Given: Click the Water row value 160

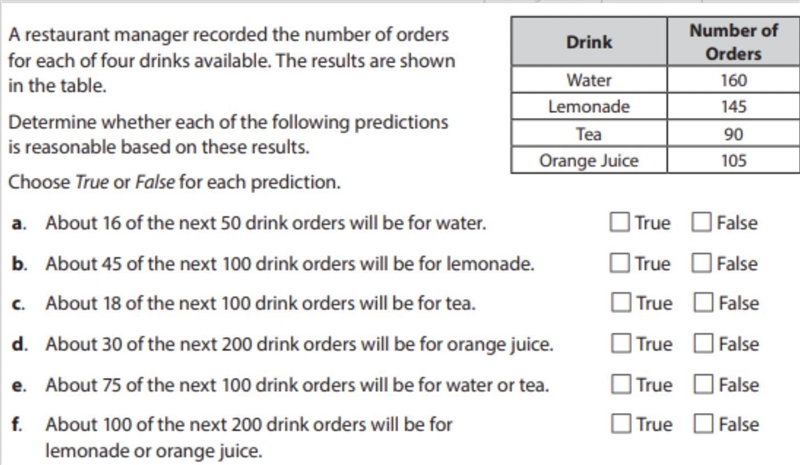Looking at the screenshot, I should coord(734,80).
